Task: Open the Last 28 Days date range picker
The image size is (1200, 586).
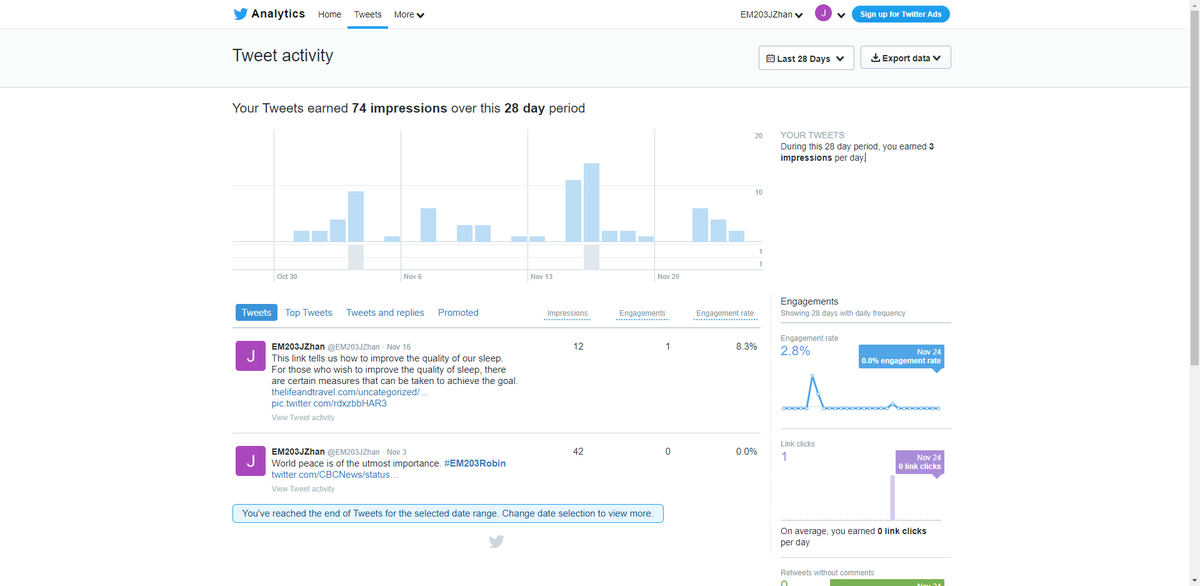Action: (x=806, y=58)
